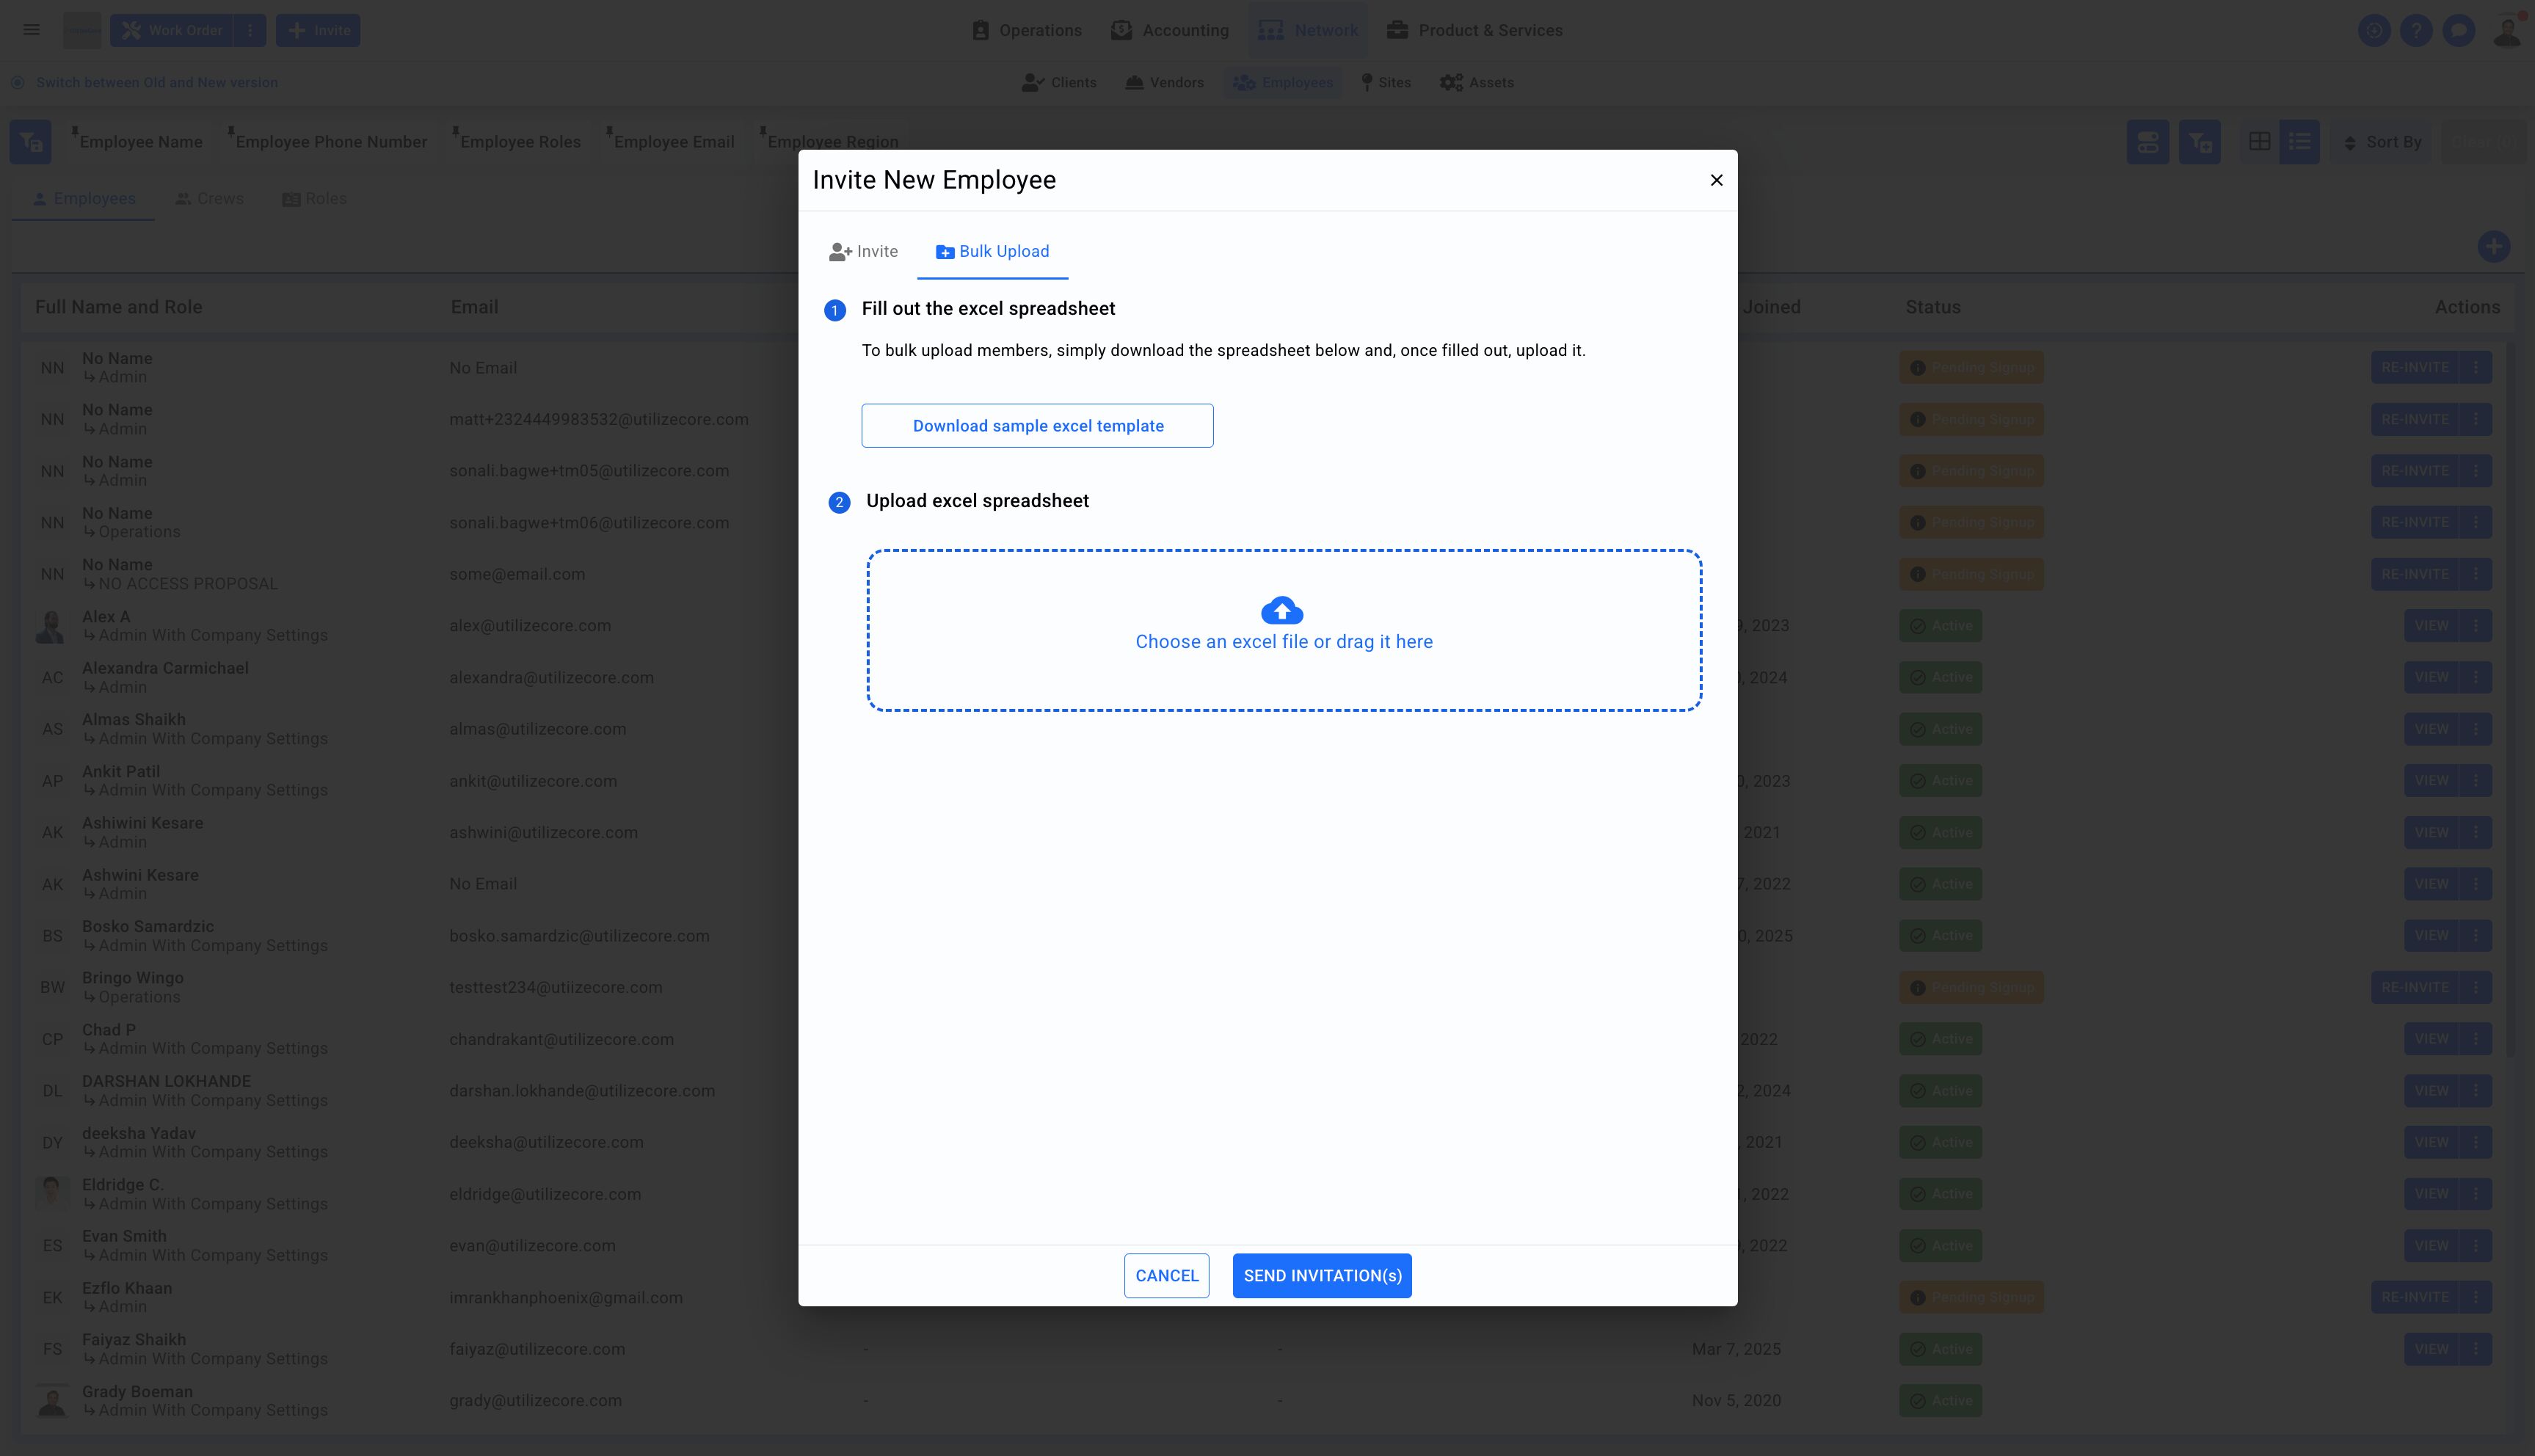Click Download sample excel template button

1037,426
